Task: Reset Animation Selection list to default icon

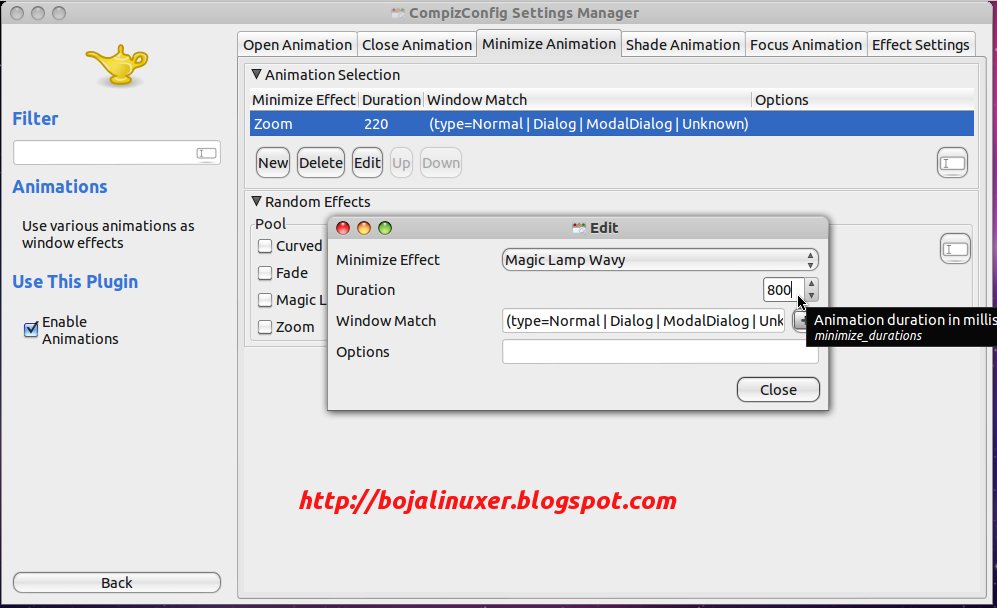Action: 952,163
